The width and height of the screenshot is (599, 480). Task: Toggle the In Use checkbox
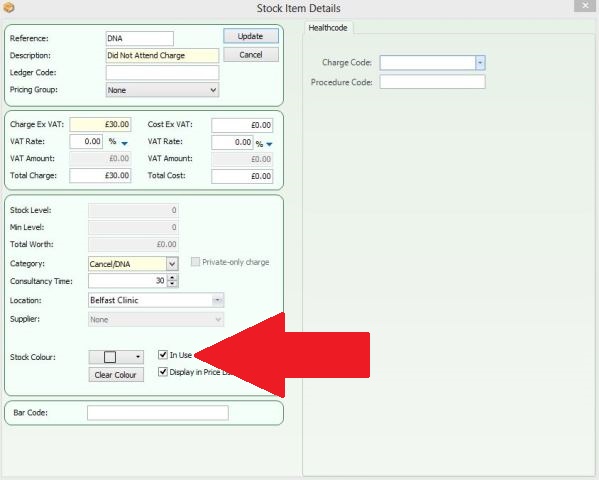[163, 355]
